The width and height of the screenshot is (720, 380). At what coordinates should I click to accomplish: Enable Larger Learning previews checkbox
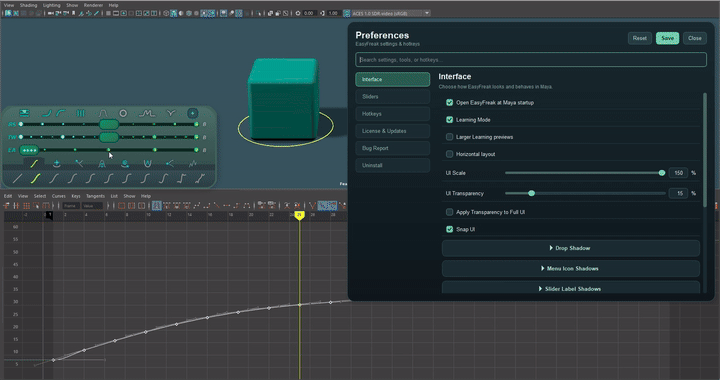[x=450, y=137]
